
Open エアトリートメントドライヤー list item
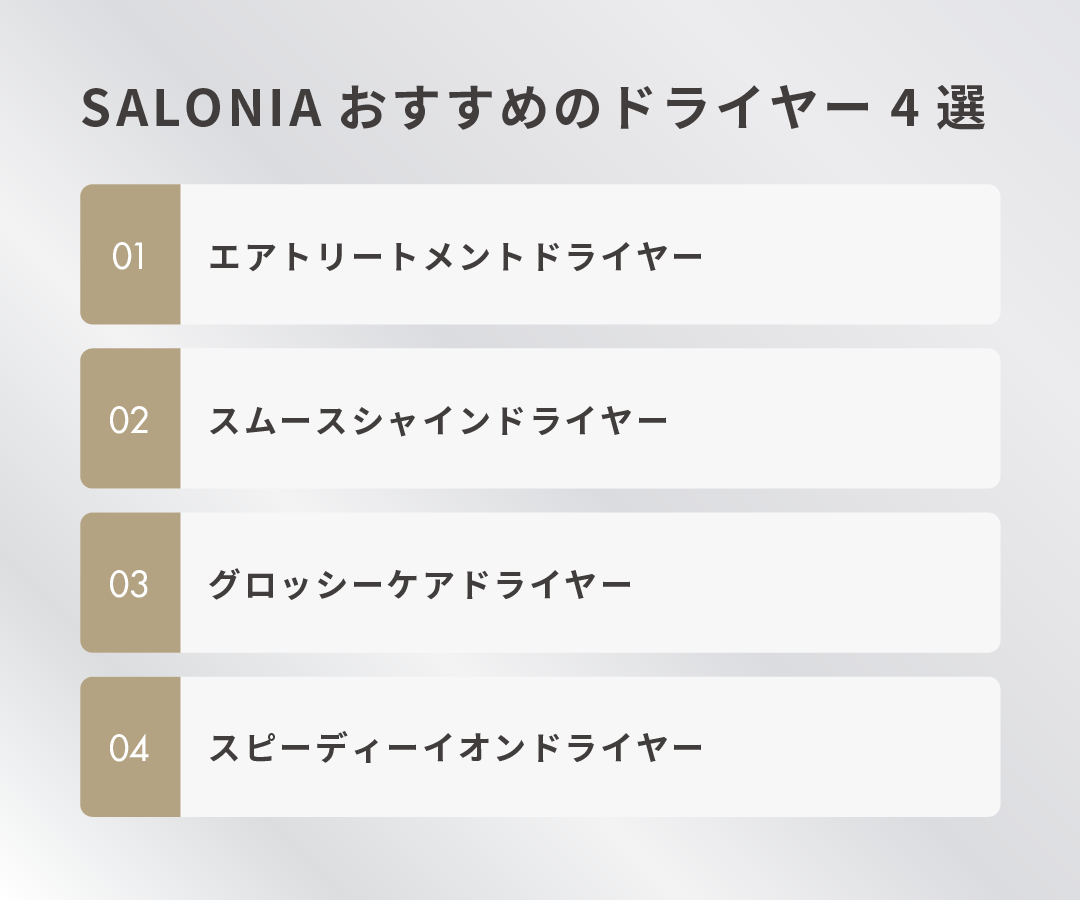(x=456, y=257)
